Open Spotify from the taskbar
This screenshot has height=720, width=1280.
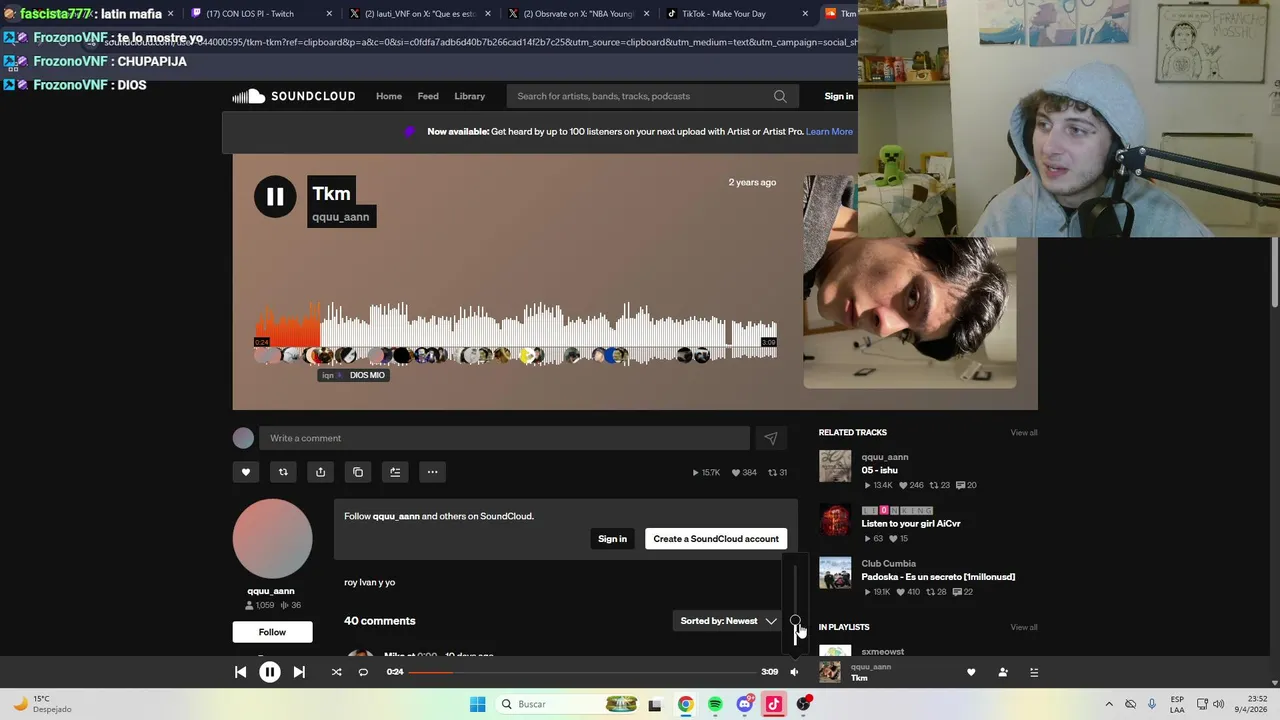click(x=715, y=704)
